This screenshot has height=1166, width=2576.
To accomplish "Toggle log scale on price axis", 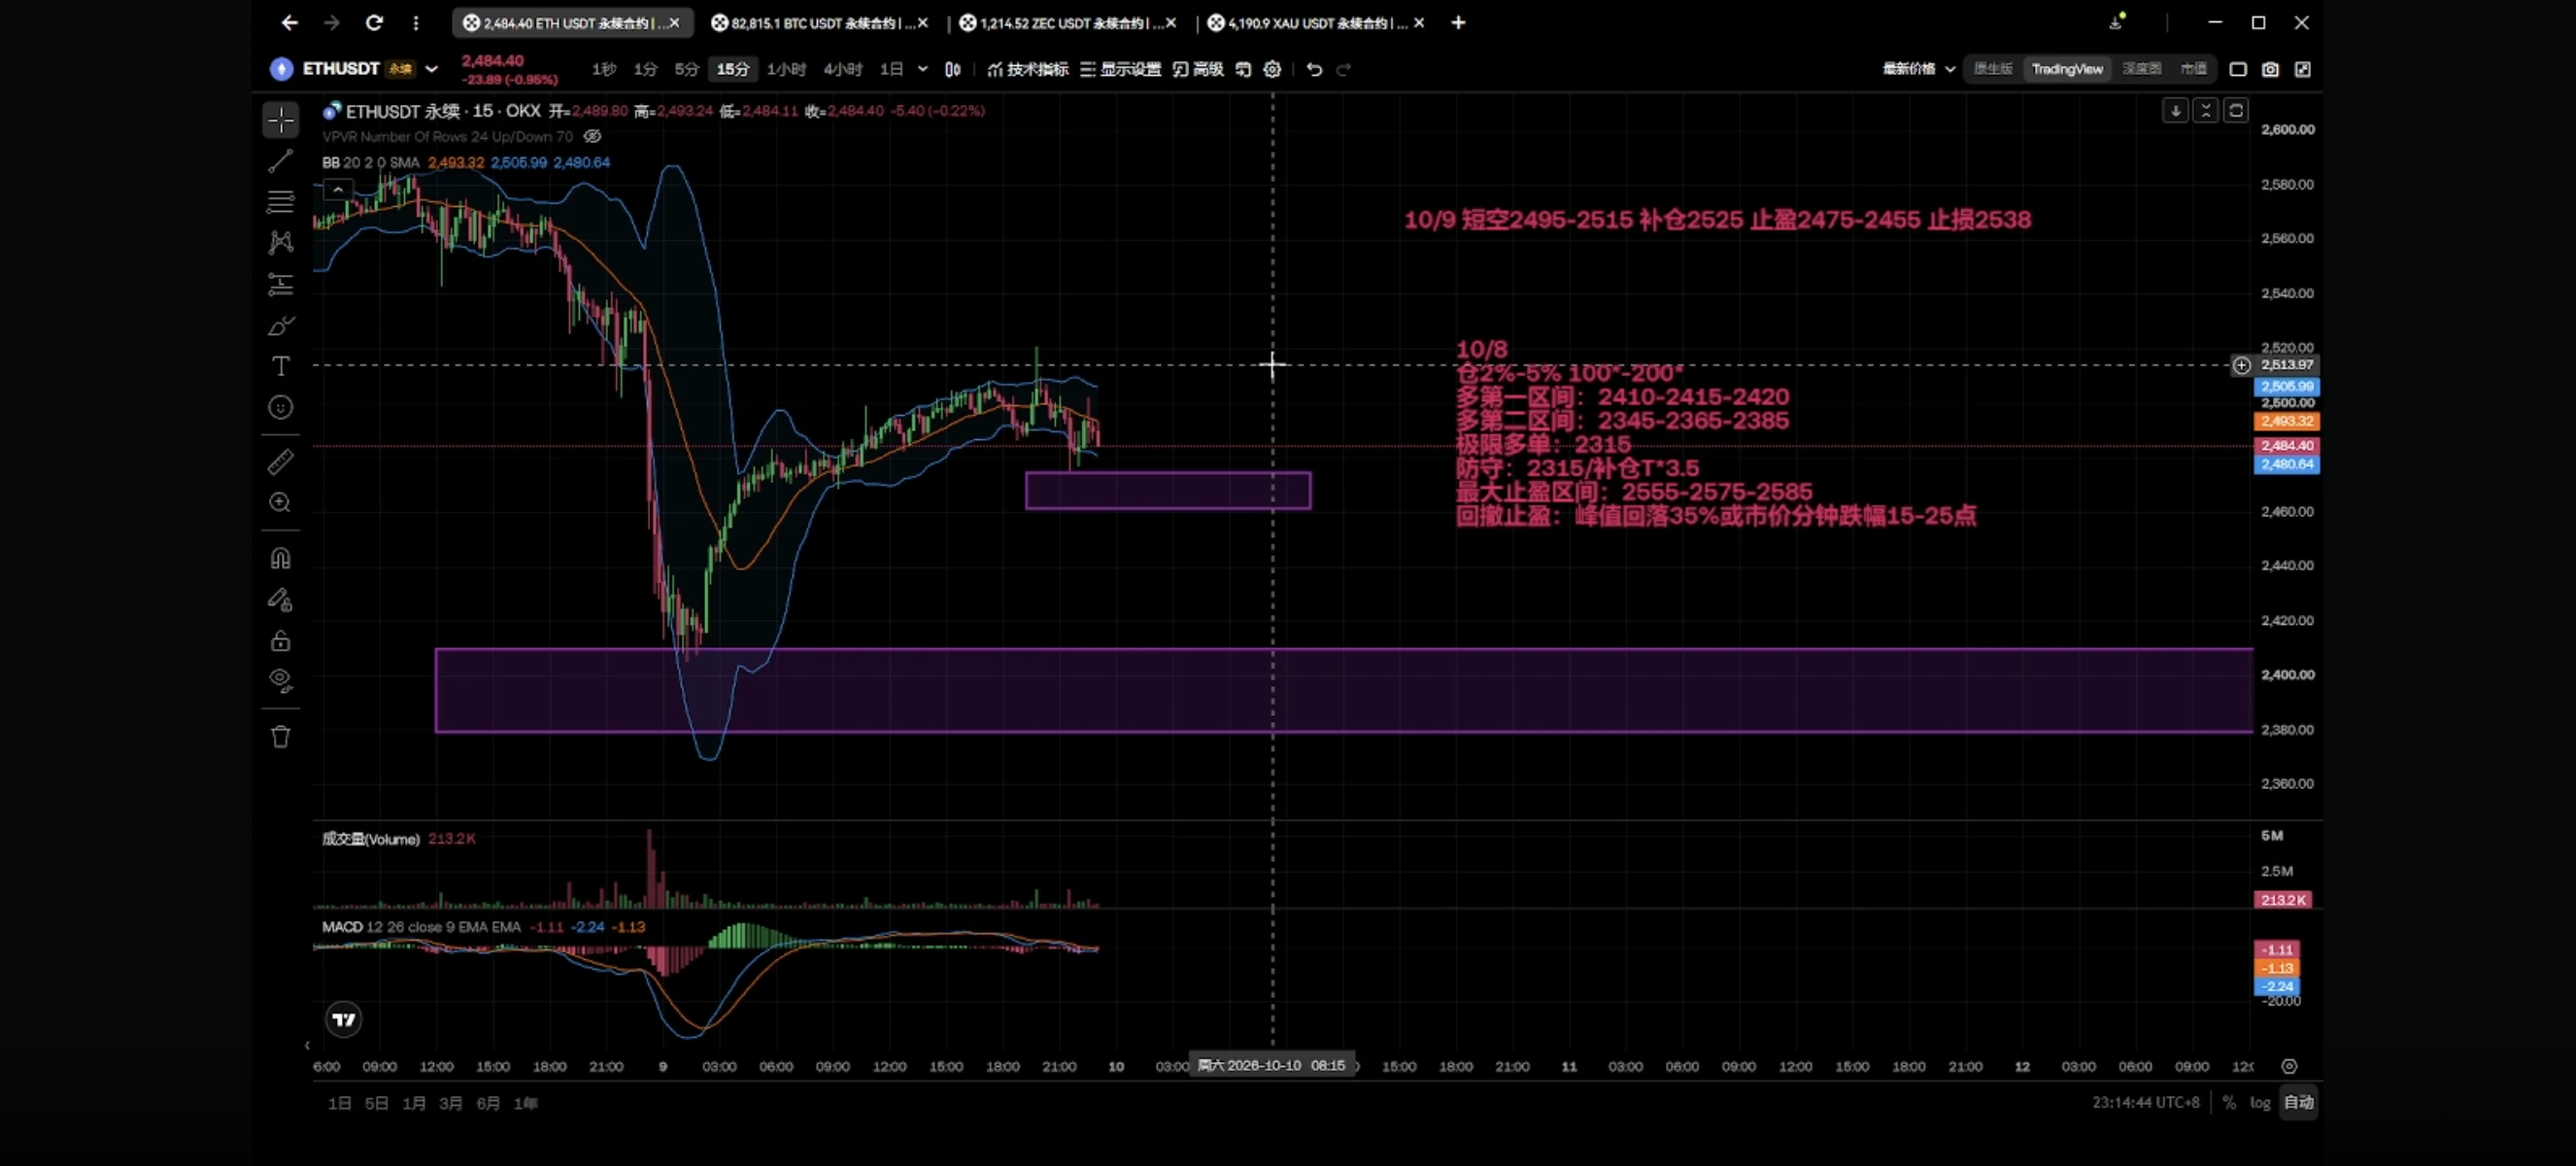I will tap(2259, 1102).
